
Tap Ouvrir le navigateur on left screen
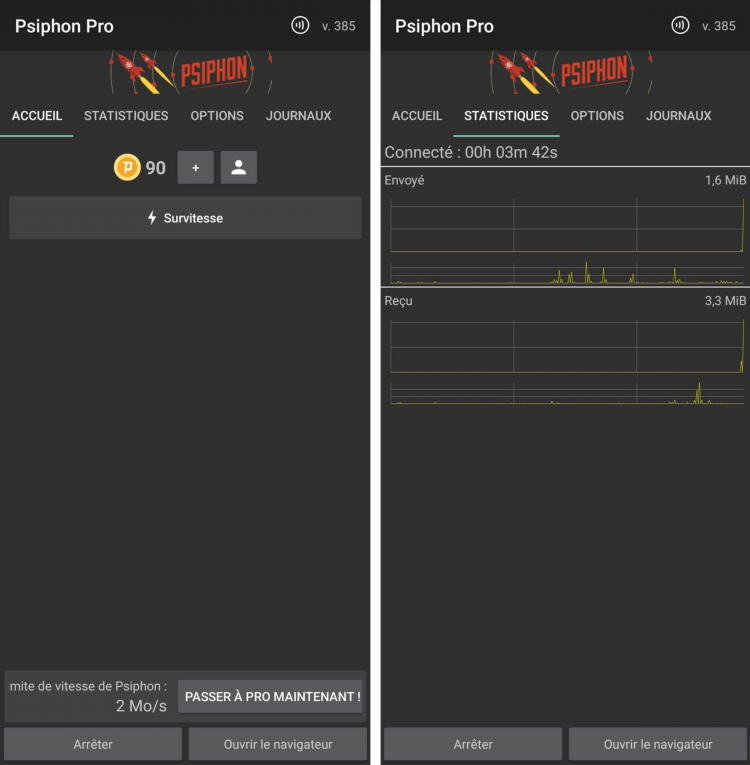[278, 744]
